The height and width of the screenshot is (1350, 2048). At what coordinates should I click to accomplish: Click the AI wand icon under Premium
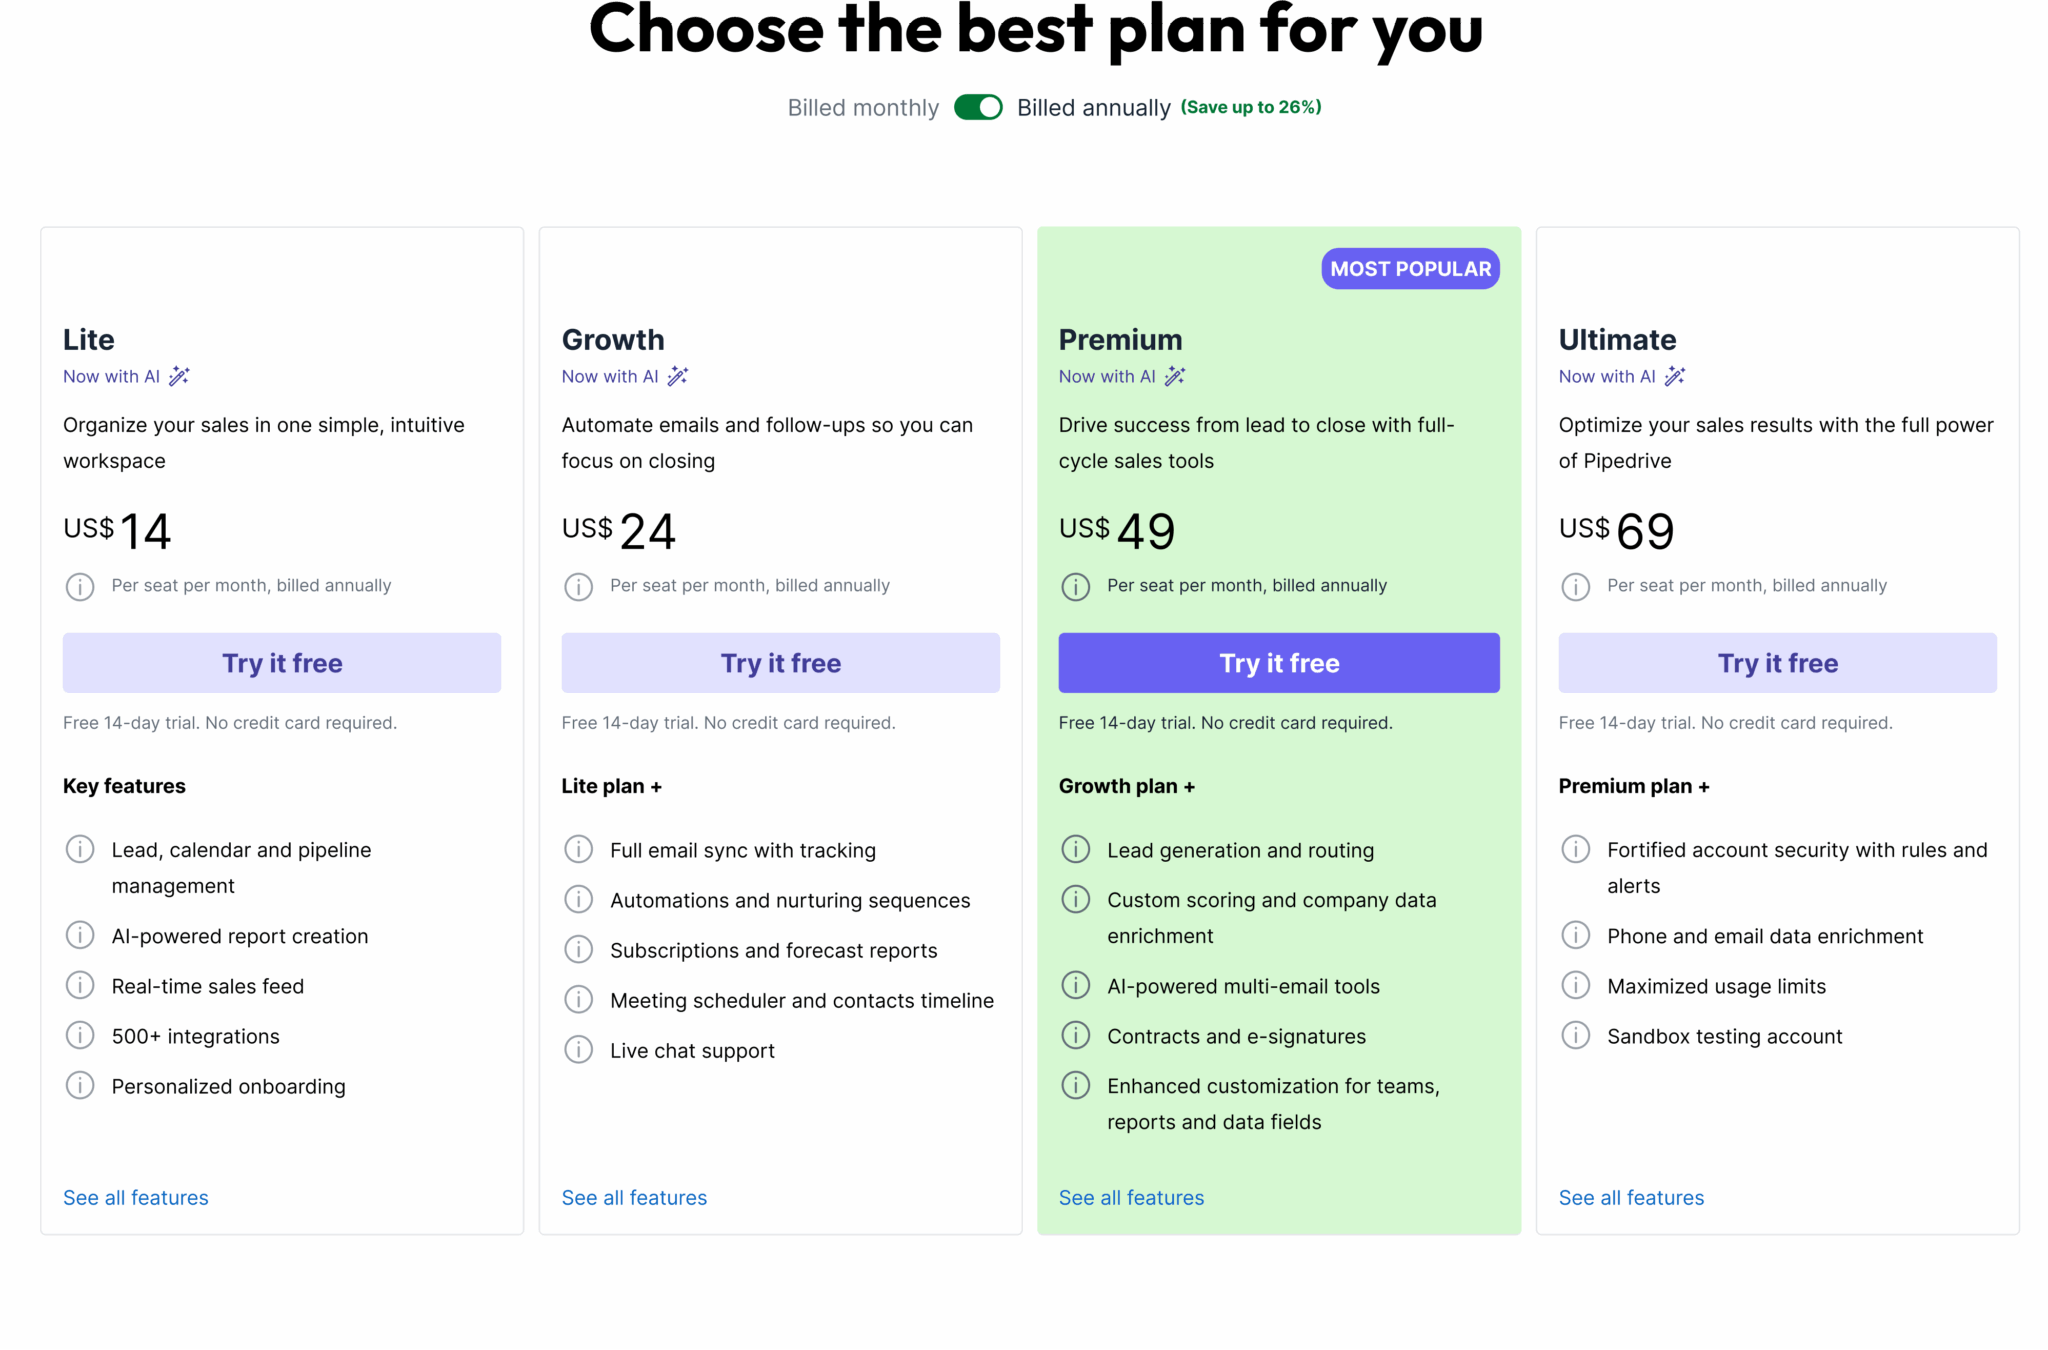coord(1175,376)
